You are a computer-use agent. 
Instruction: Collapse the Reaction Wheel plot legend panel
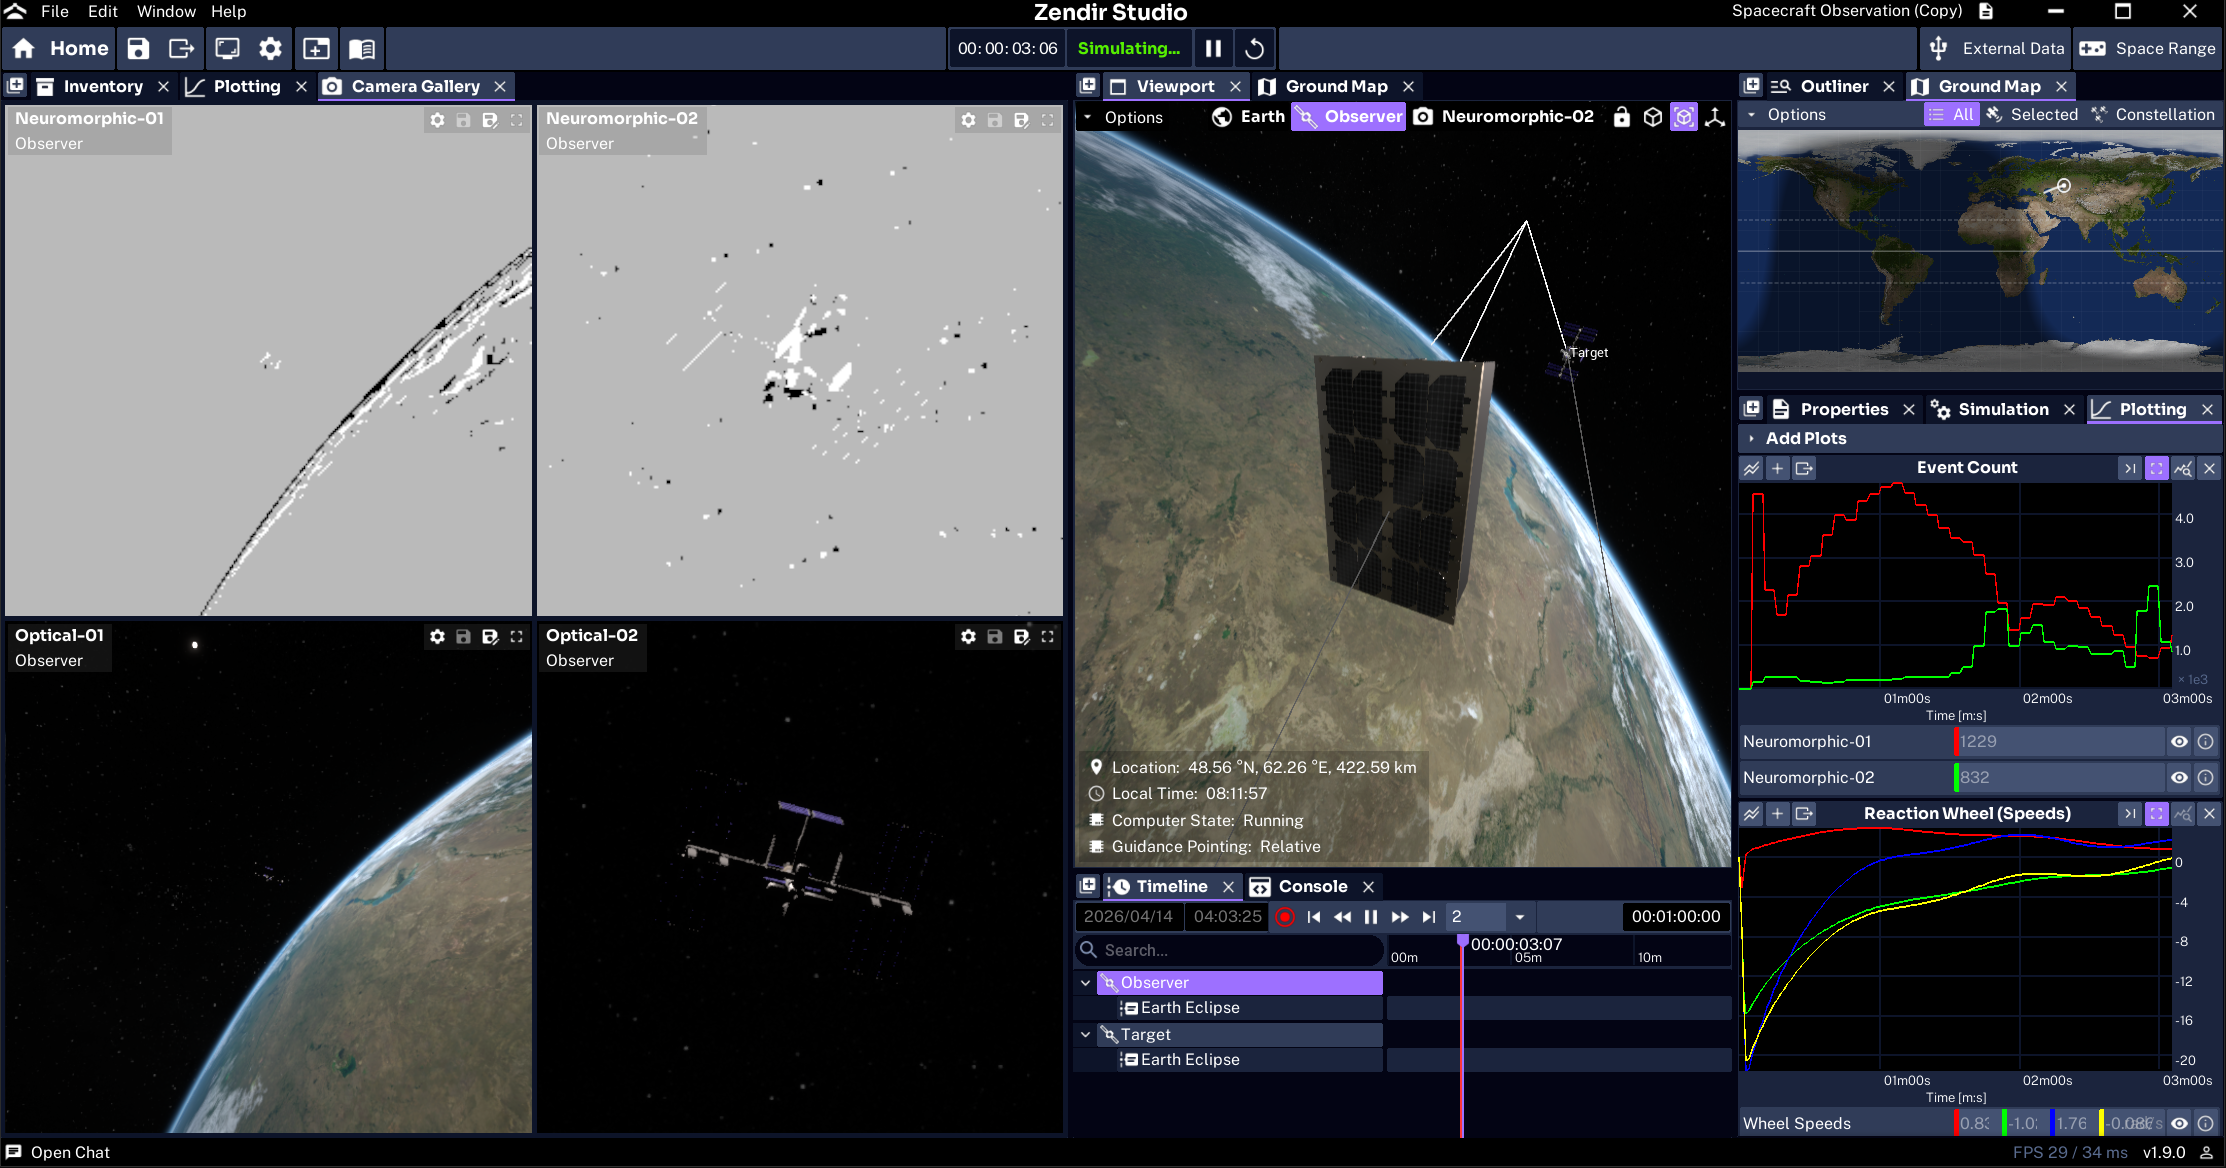click(2130, 814)
